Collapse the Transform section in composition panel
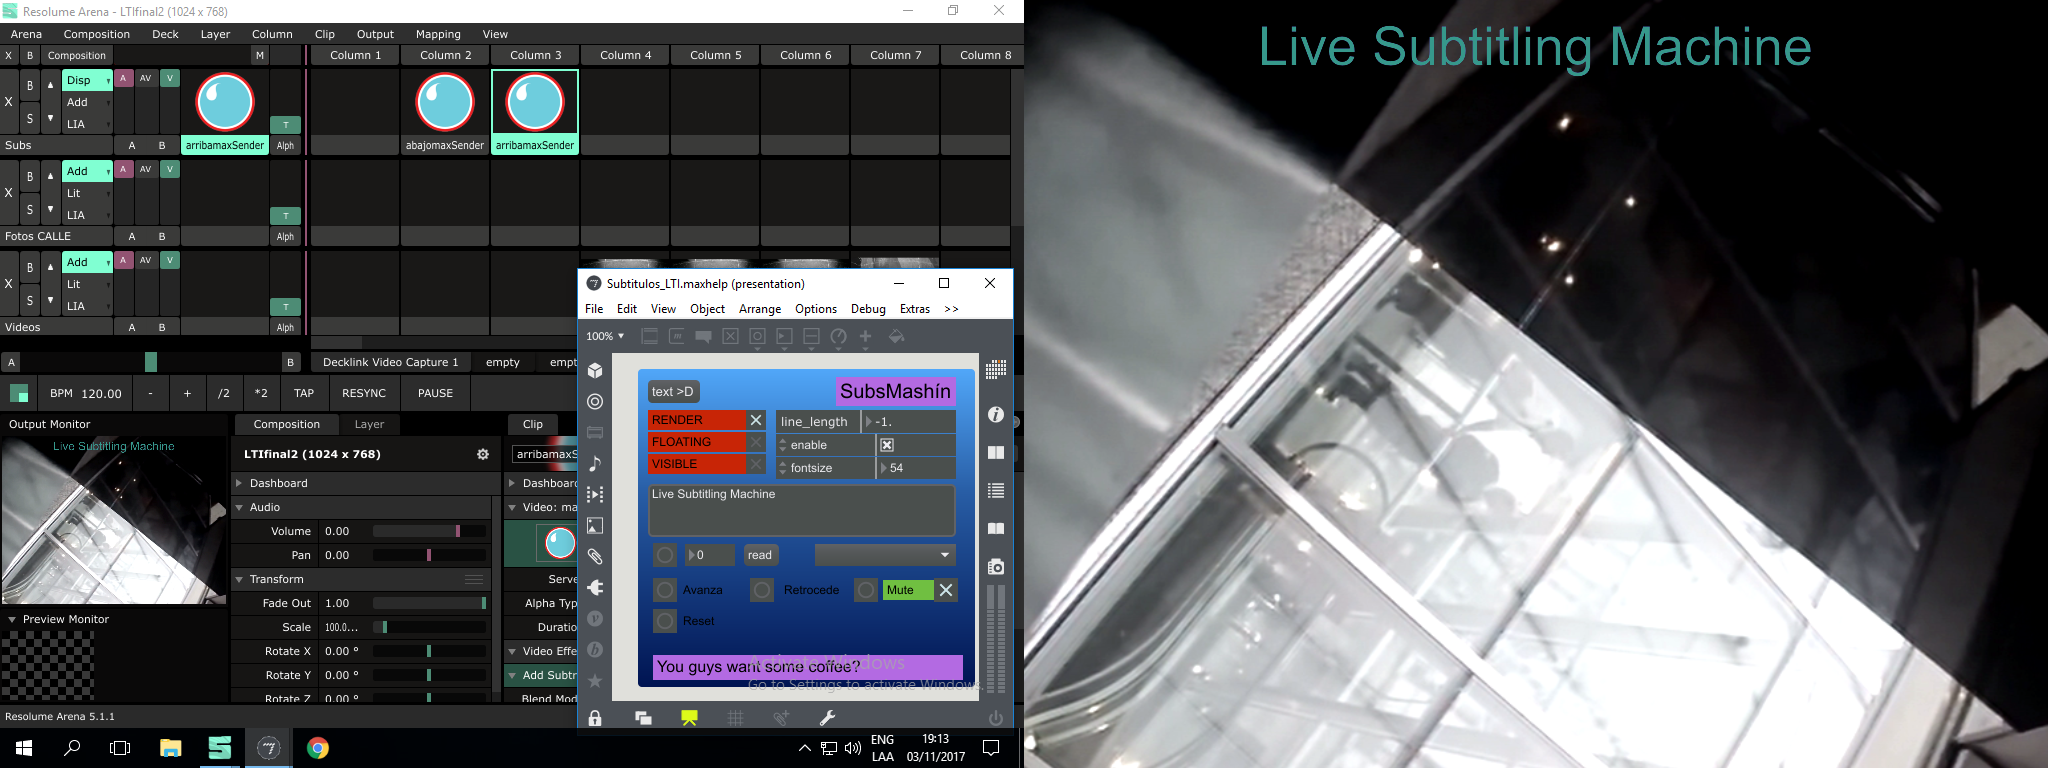Screen dimensions: 2048x768 tap(240, 579)
